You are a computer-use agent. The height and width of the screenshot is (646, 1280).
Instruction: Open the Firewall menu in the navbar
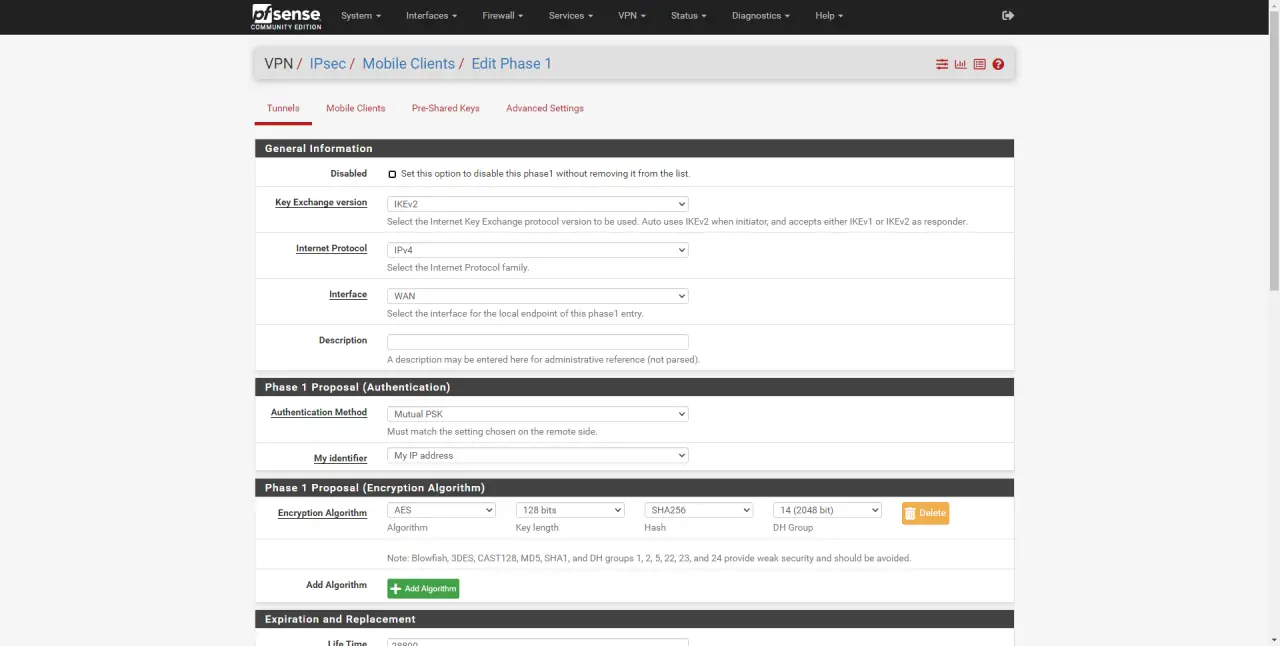pyautogui.click(x=502, y=16)
